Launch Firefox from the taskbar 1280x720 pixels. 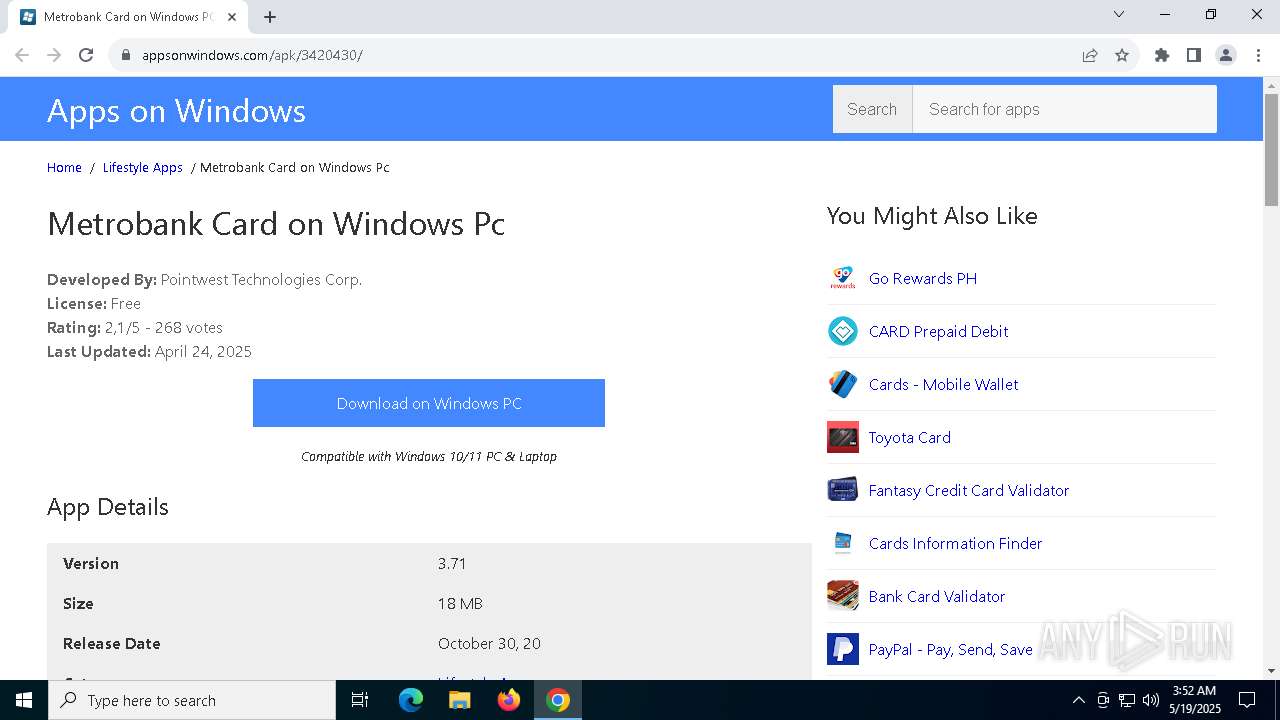point(509,700)
